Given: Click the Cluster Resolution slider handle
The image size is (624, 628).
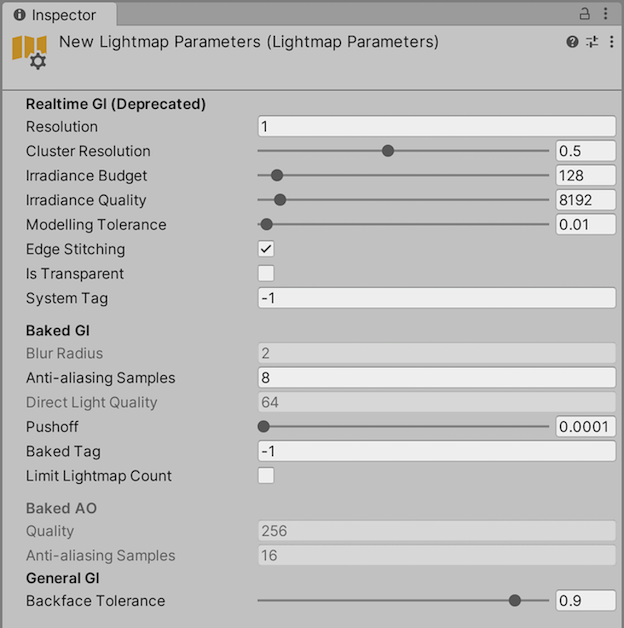Looking at the screenshot, I should [388, 151].
